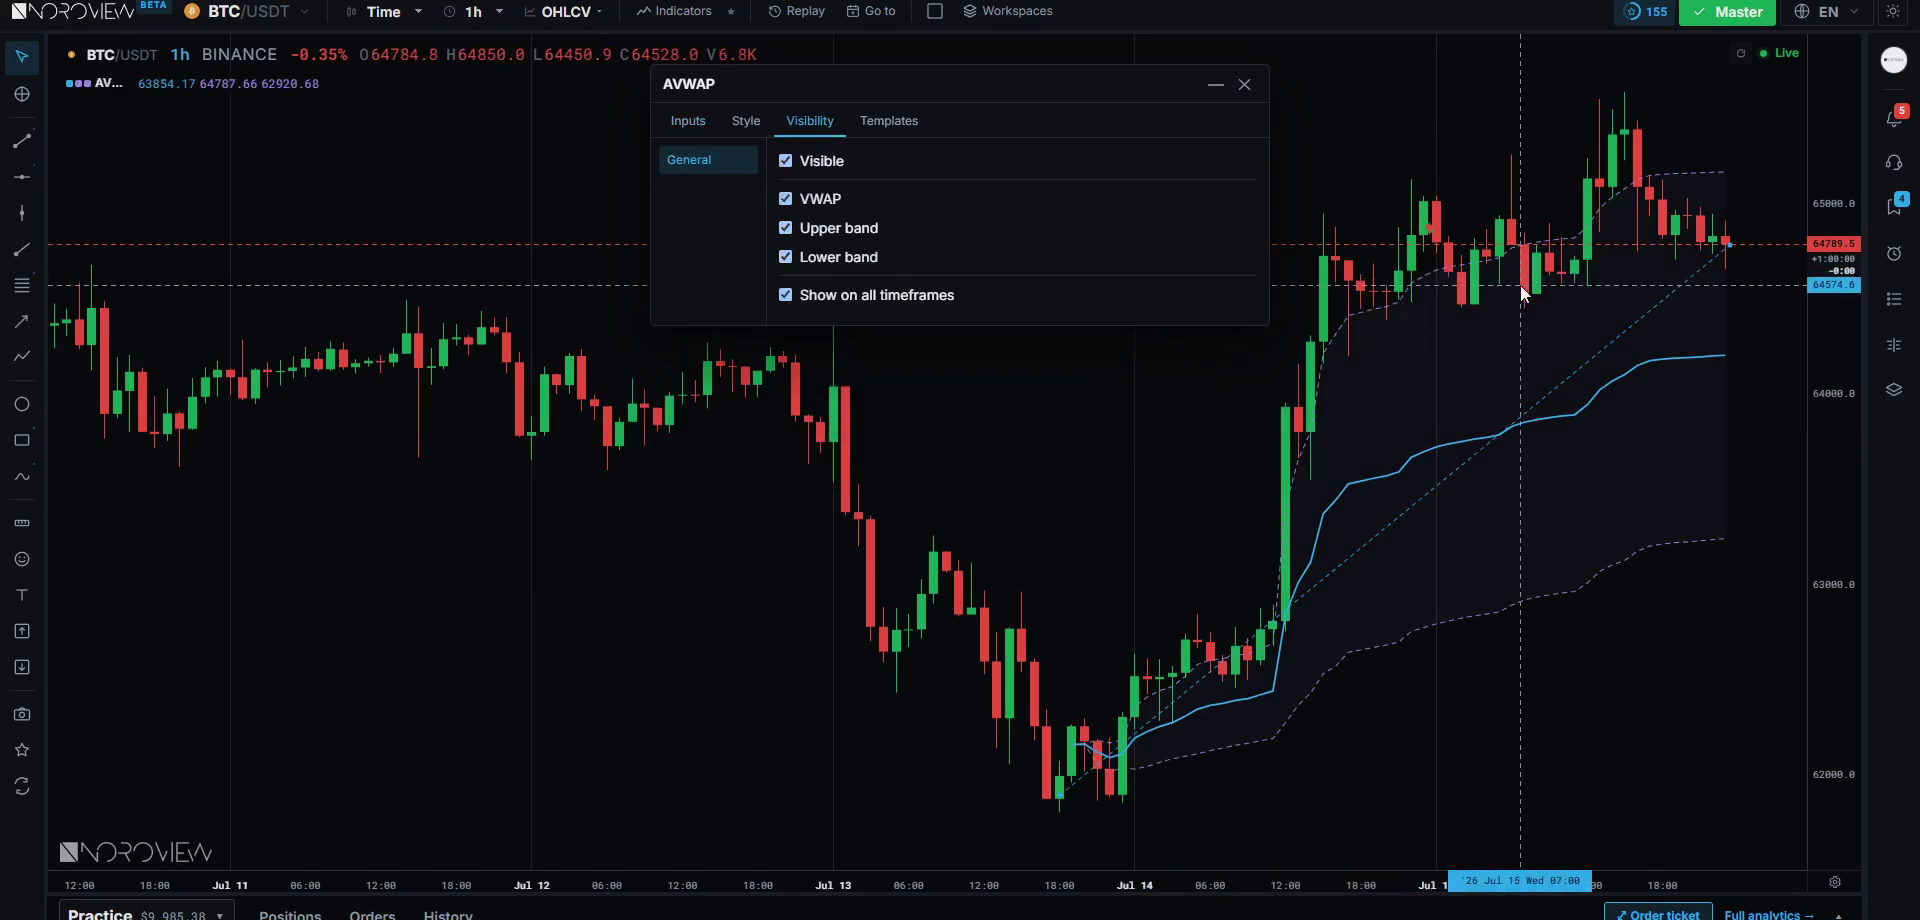This screenshot has width=1920, height=920.
Task: Expand the Time chart type dropdown
Action: click(x=384, y=12)
